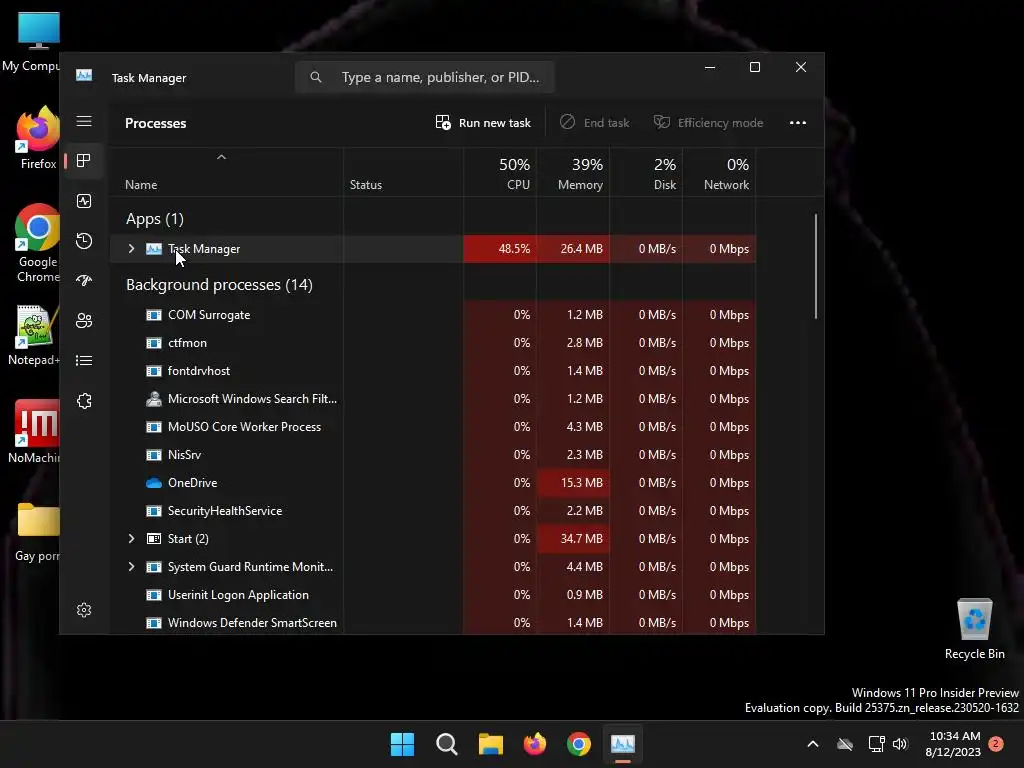Viewport: 1024px width, 768px height.
Task: Sort by the Memory column header
Action: point(573,173)
